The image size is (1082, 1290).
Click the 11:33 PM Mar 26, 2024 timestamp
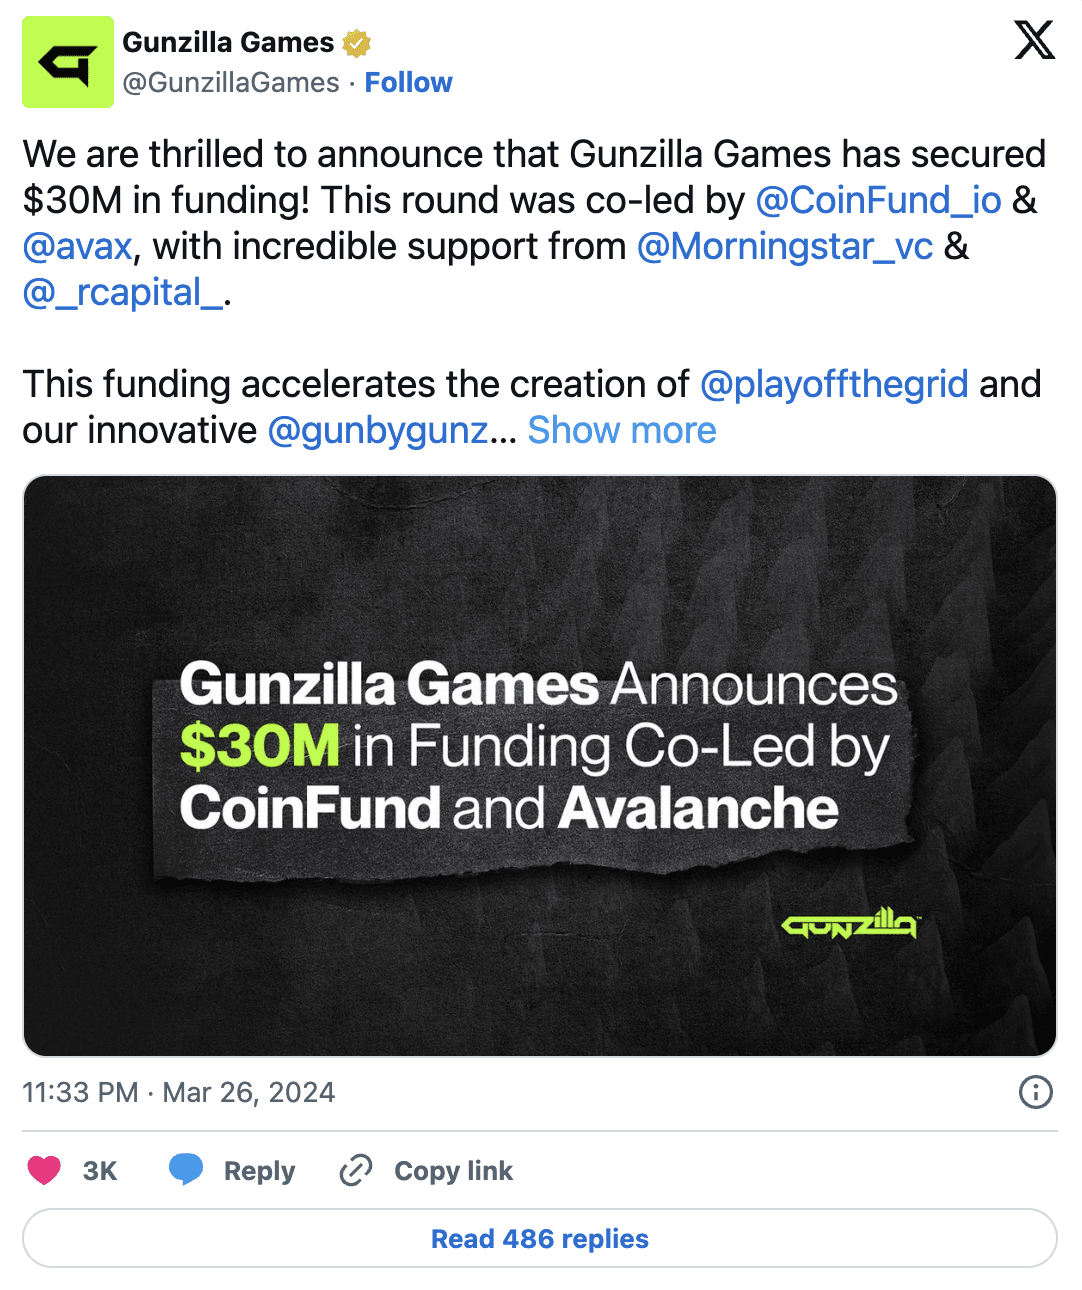tap(179, 1092)
